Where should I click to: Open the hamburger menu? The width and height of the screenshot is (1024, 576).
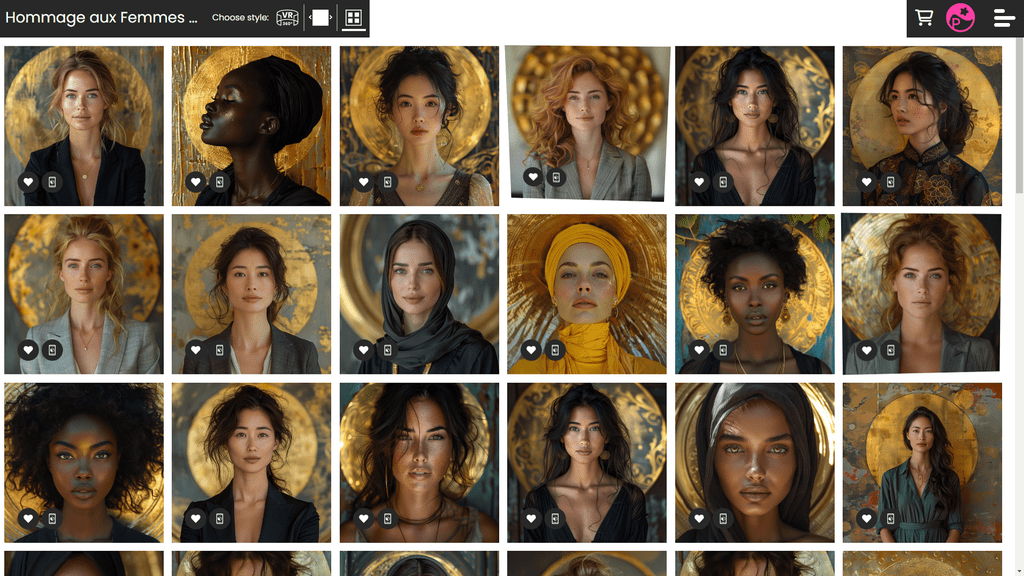1003,18
